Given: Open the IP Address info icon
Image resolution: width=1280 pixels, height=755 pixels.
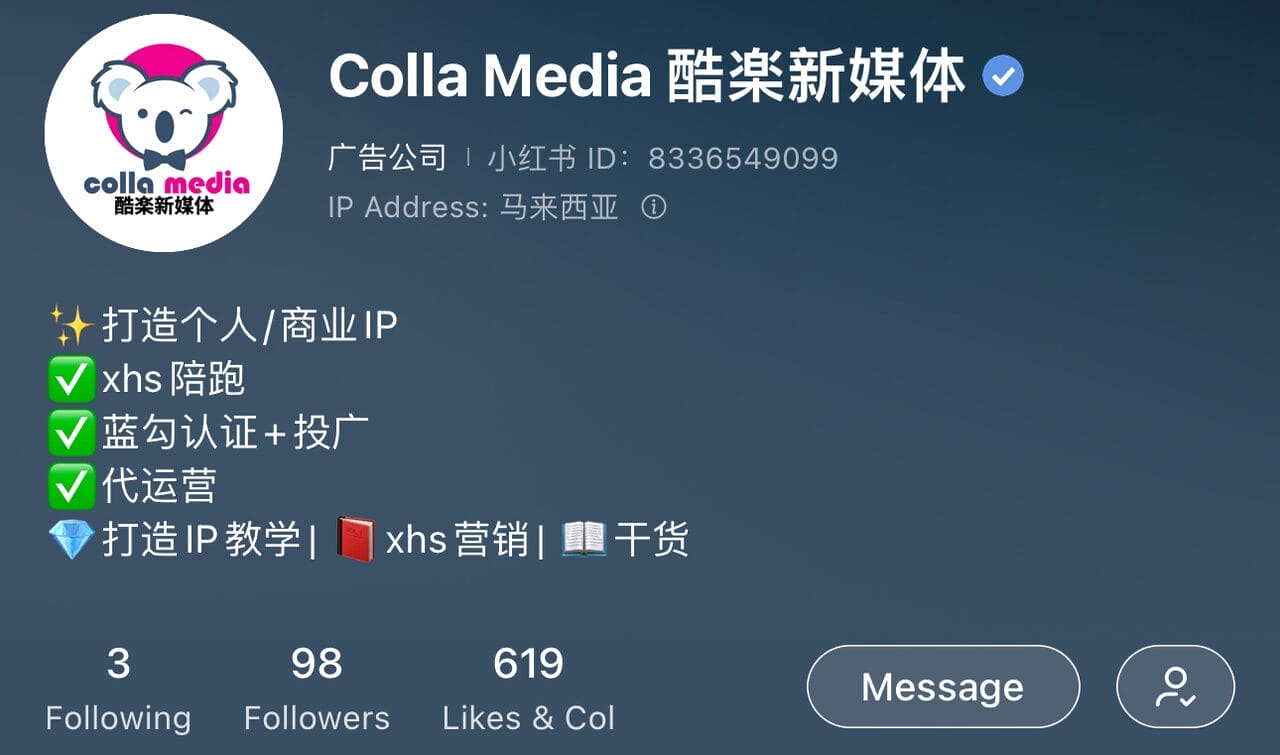Looking at the screenshot, I should [x=653, y=207].
